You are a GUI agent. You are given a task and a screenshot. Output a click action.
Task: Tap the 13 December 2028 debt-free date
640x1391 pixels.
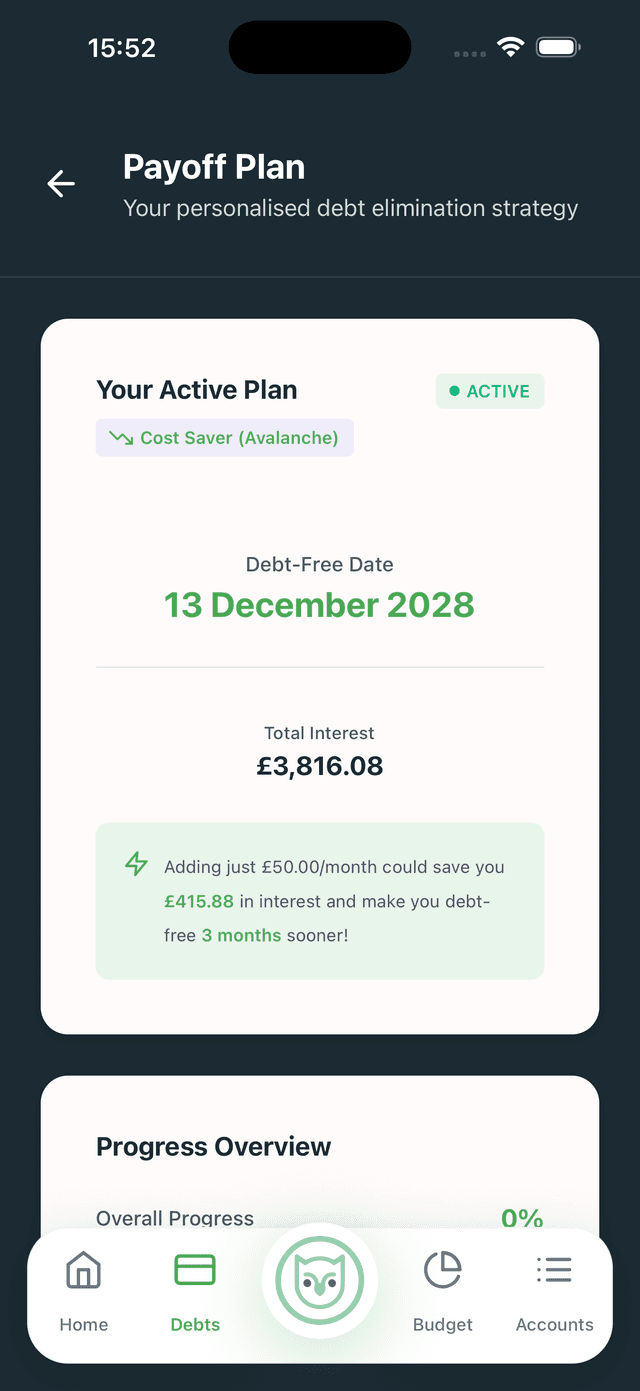click(x=319, y=605)
